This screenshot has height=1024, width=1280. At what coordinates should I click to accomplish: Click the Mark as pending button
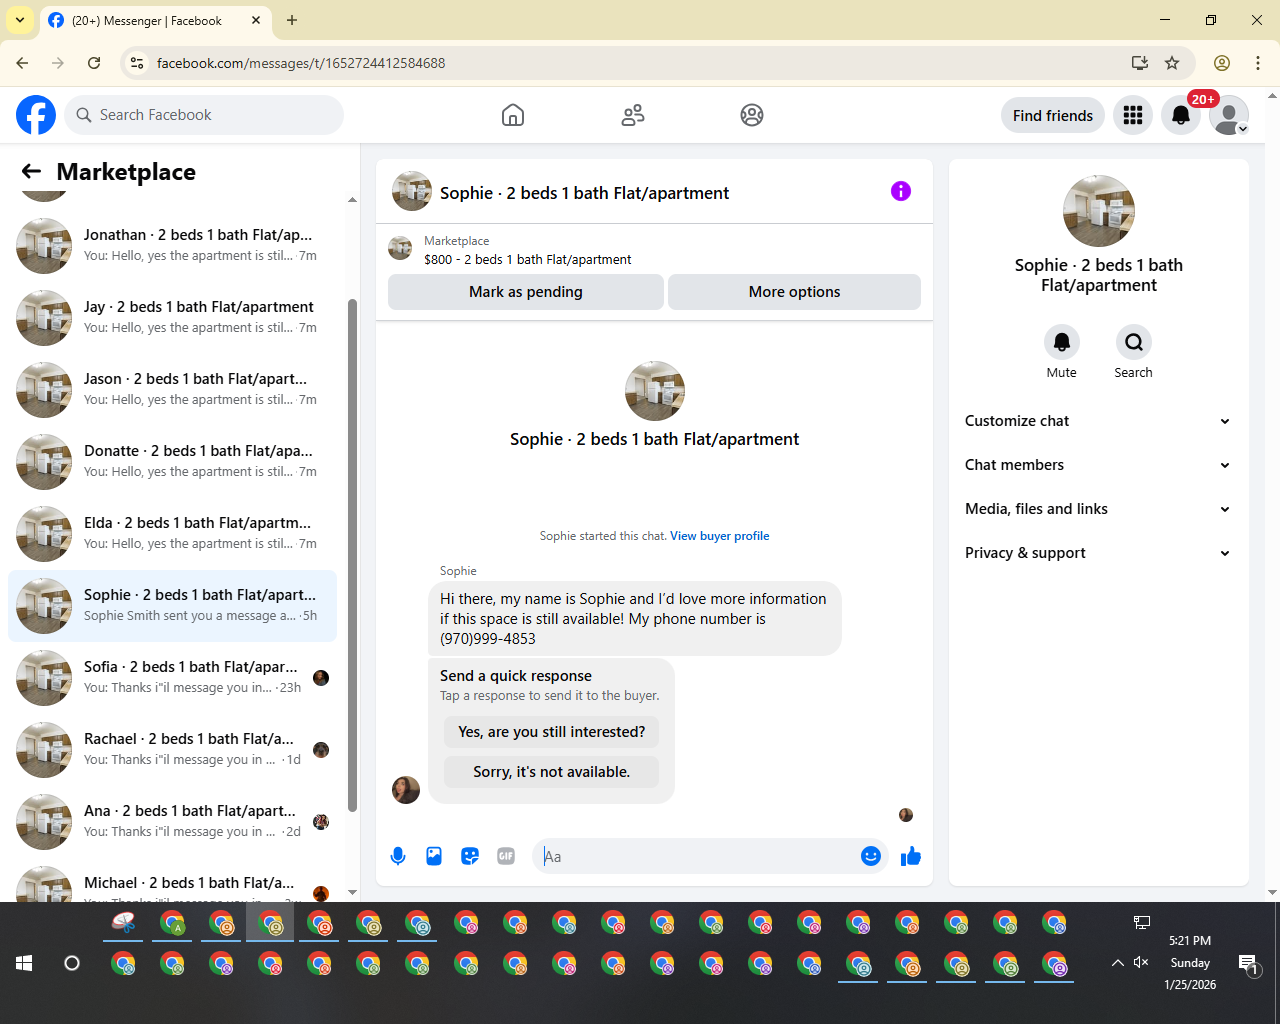coord(526,292)
